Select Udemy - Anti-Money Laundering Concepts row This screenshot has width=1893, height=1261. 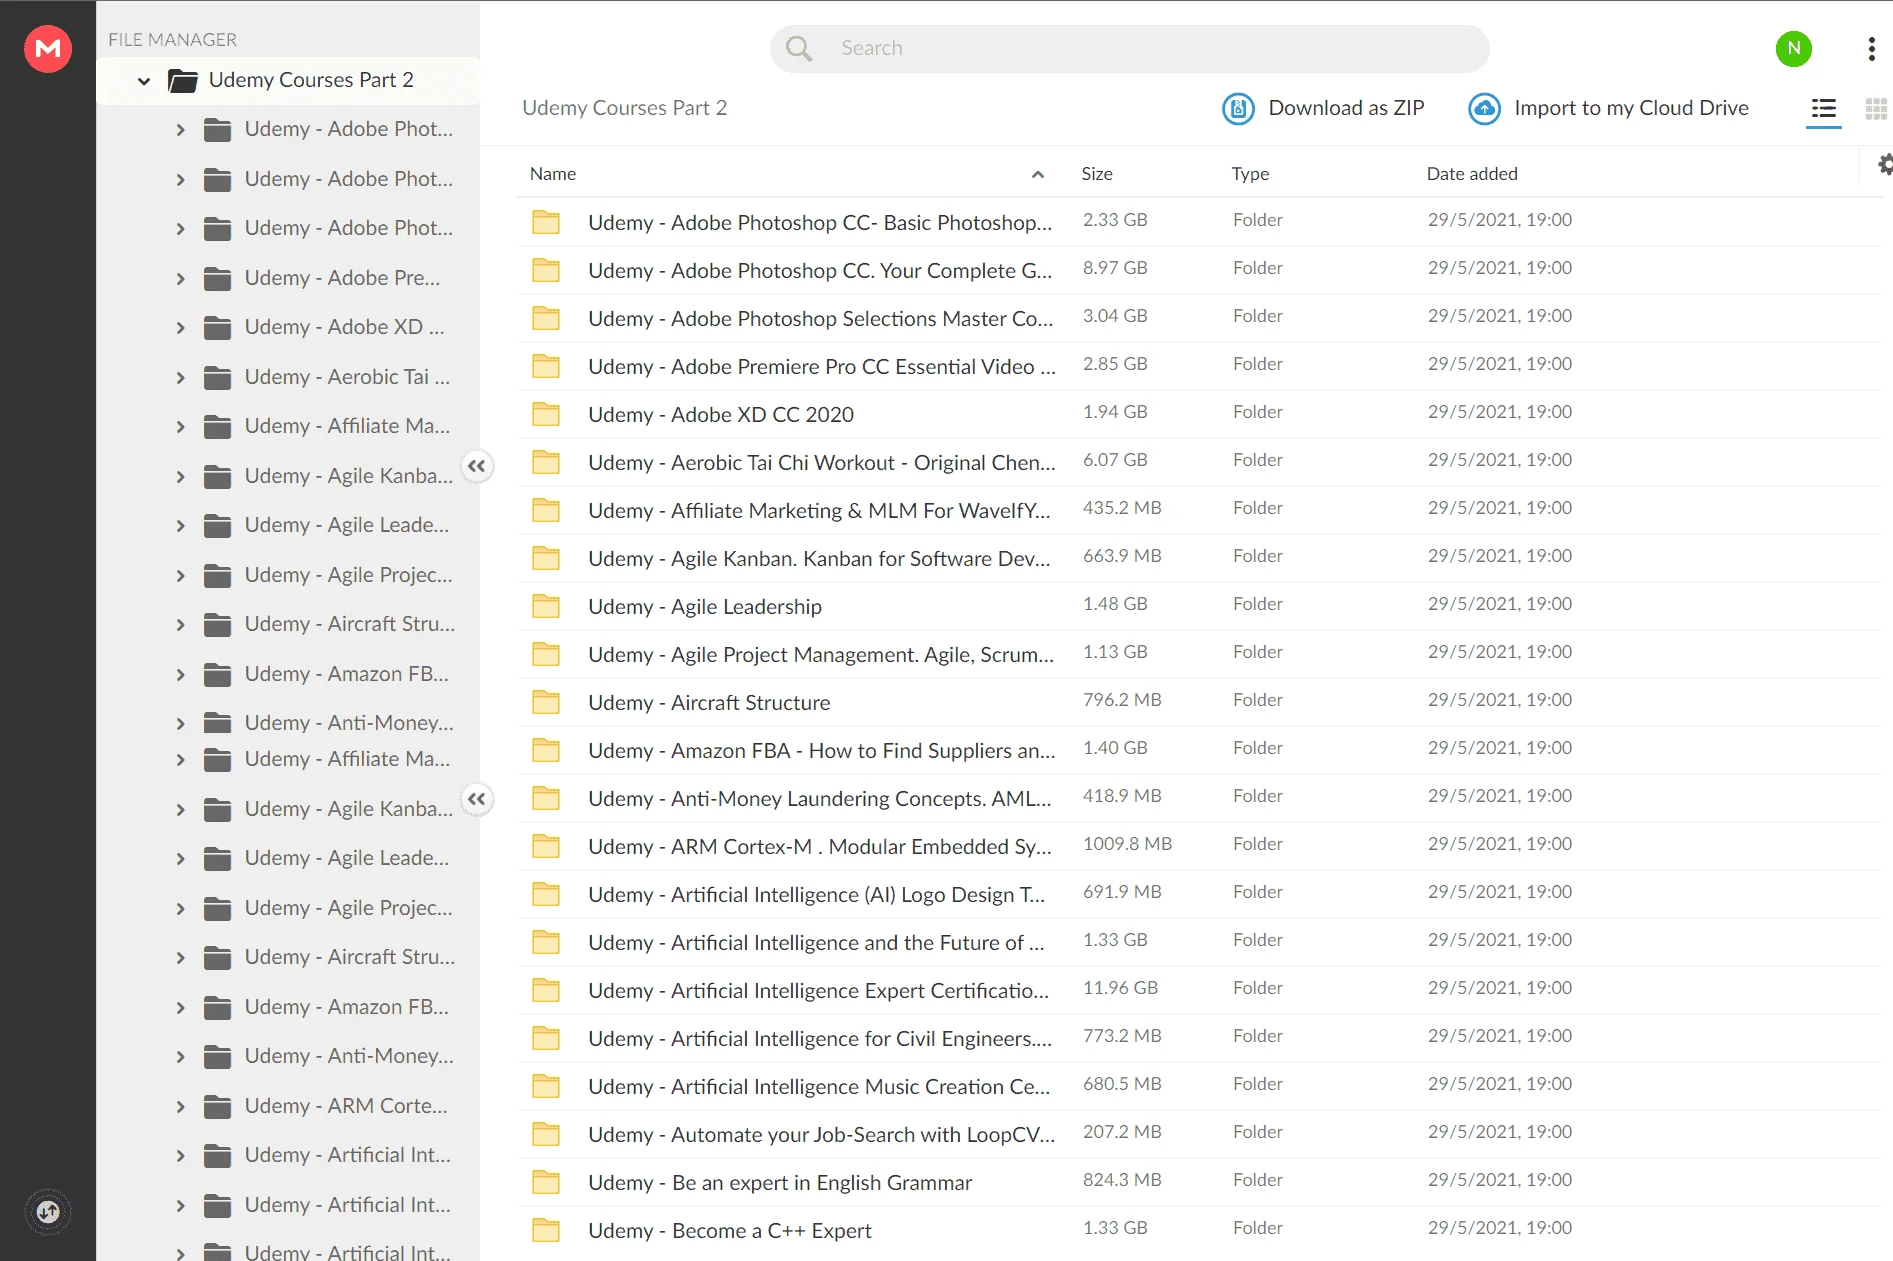[1198, 797]
